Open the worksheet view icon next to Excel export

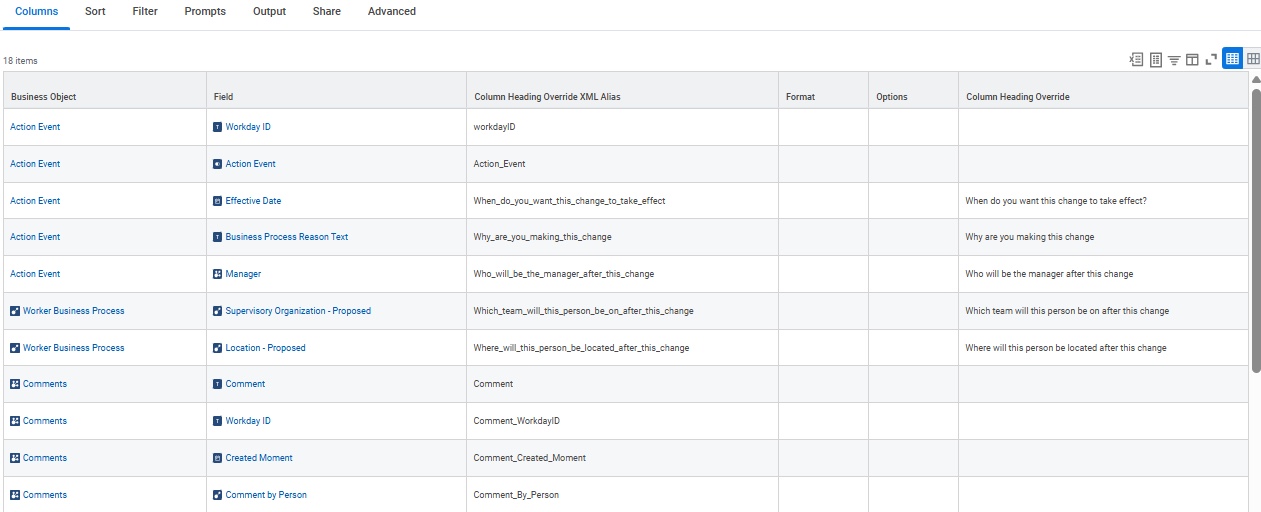[x=1156, y=60]
